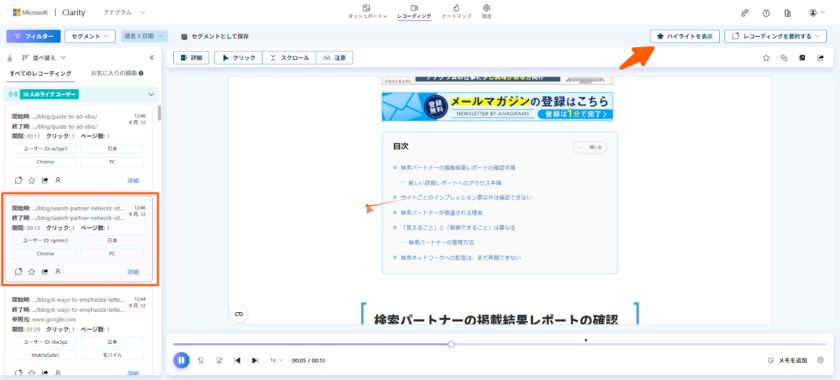Toggle the クリック view button
840x380 pixels.
point(238,58)
